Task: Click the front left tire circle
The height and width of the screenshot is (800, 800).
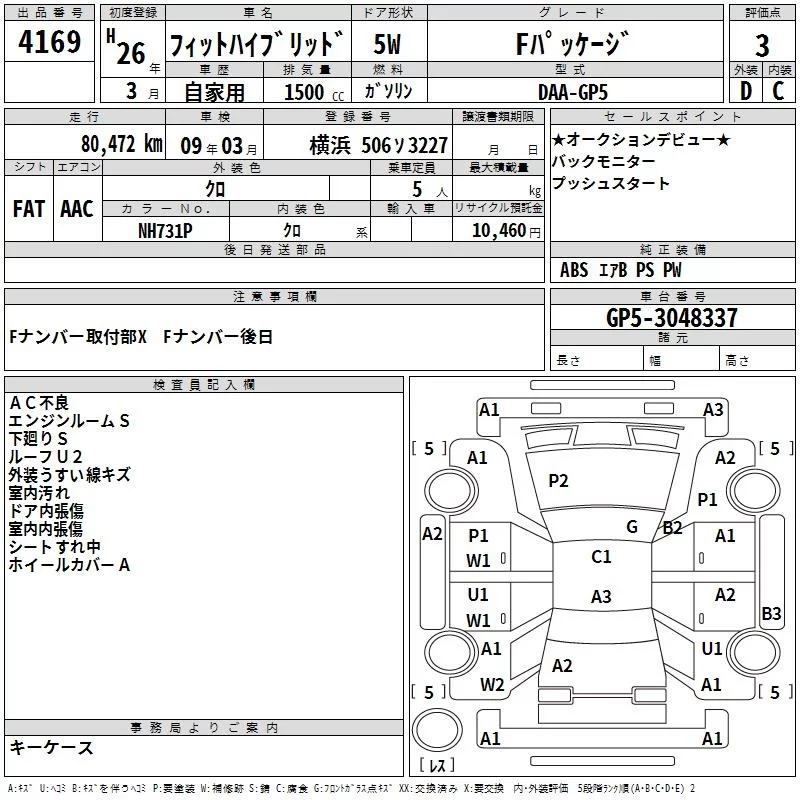Action: [451, 491]
